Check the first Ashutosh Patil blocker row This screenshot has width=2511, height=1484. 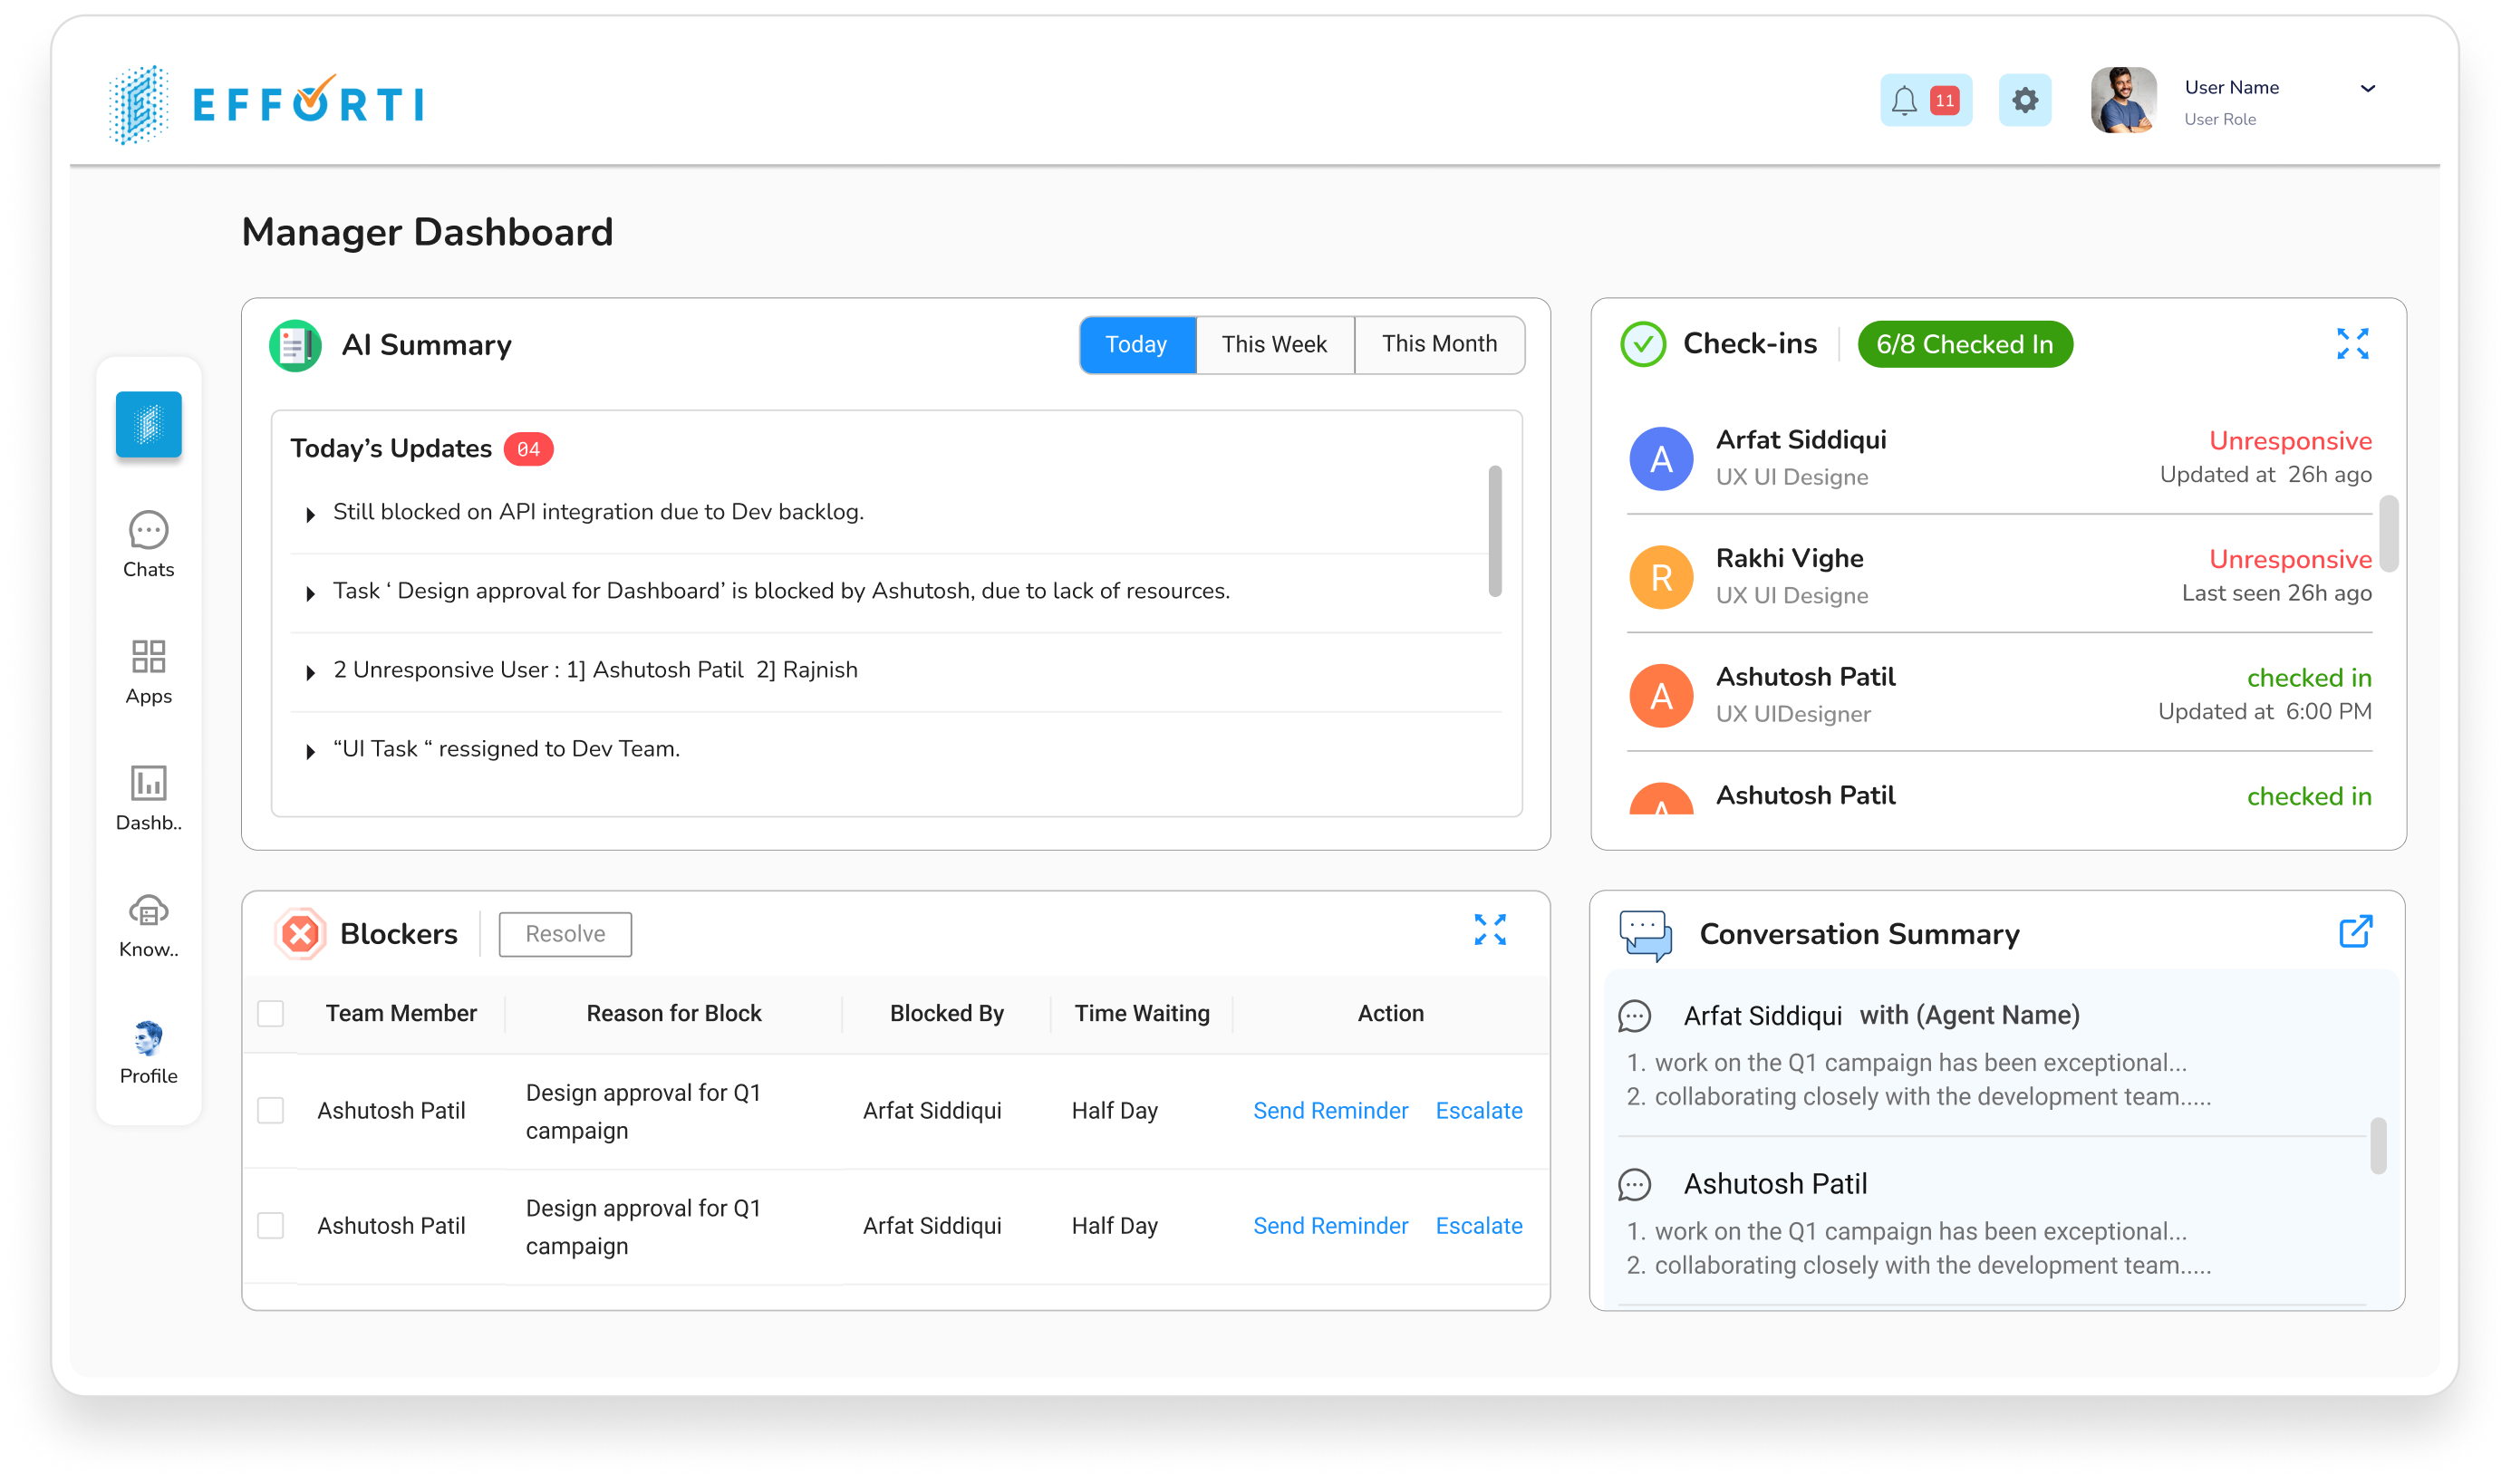tap(270, 1110)
